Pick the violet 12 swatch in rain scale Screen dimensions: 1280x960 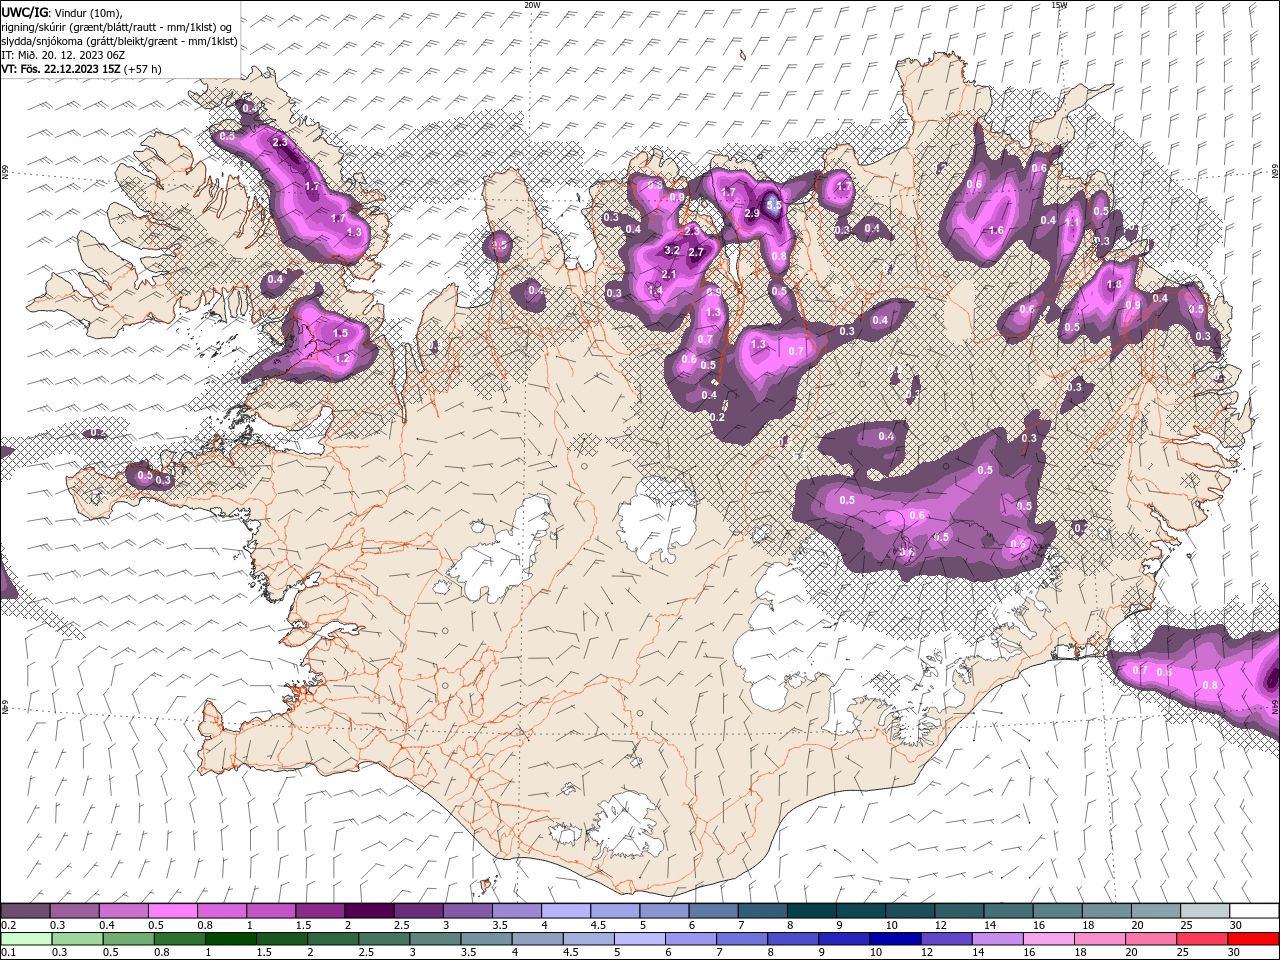(x=945, y=939)
